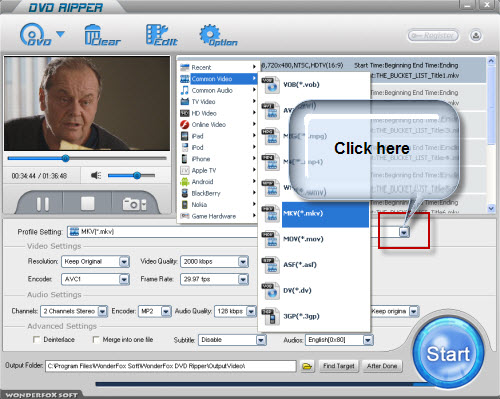This screenshot has width=500, height=399.
Task: Open the Edit filmstrip tool
Action: pos(162,35)
